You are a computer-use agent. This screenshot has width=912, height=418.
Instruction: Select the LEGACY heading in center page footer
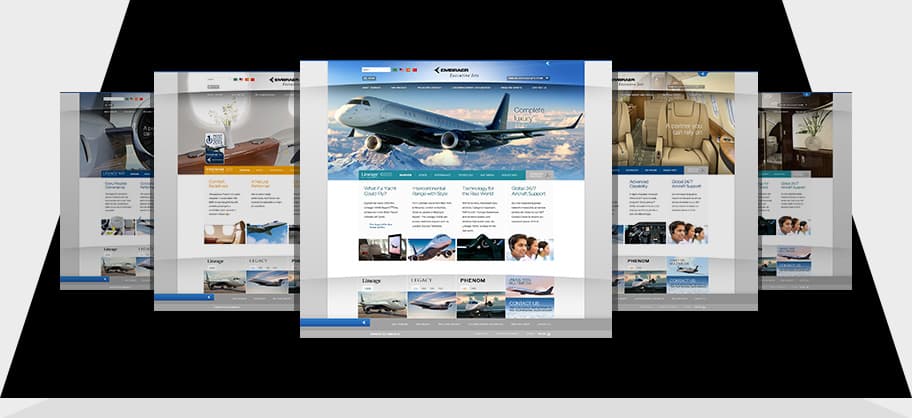pyautogui.click(x=421, y=280)
